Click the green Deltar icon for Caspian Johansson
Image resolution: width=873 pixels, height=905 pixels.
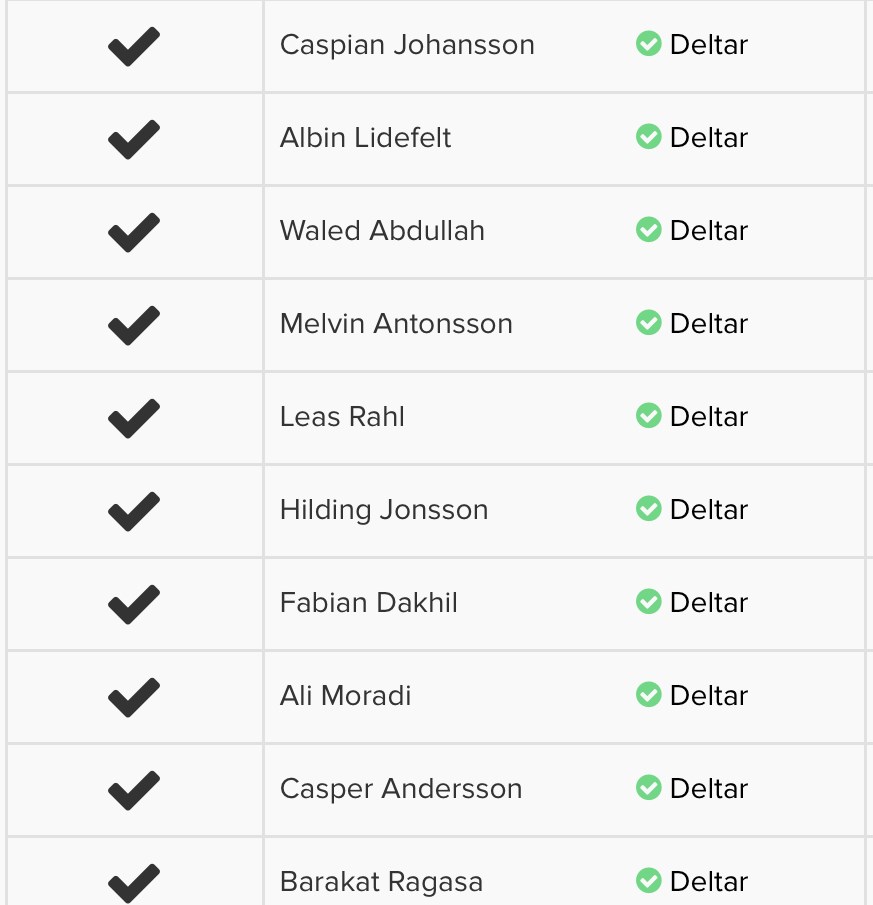tap(649, 44)
